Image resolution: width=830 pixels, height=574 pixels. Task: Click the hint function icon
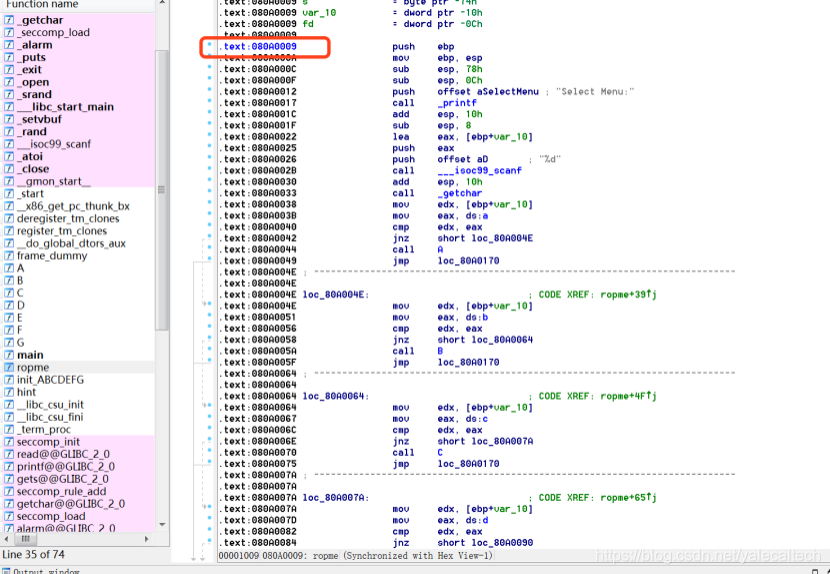tap(9, 392)
